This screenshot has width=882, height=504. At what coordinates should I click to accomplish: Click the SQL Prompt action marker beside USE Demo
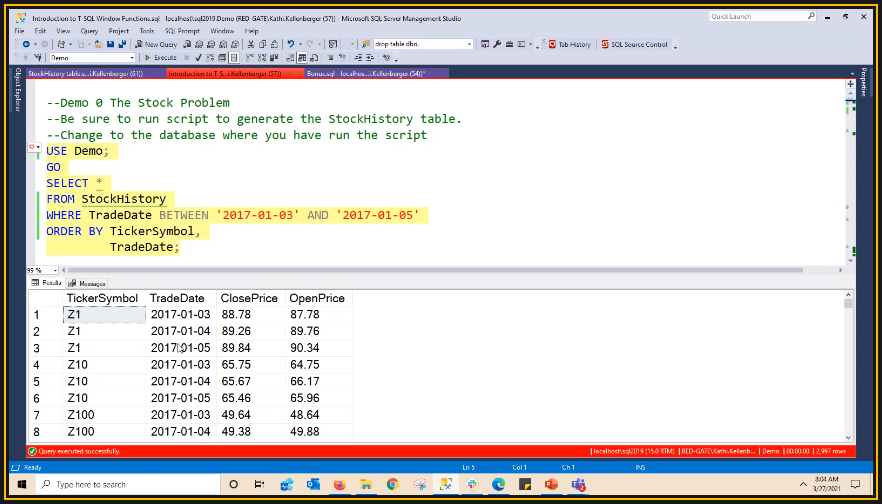(35, 147)
